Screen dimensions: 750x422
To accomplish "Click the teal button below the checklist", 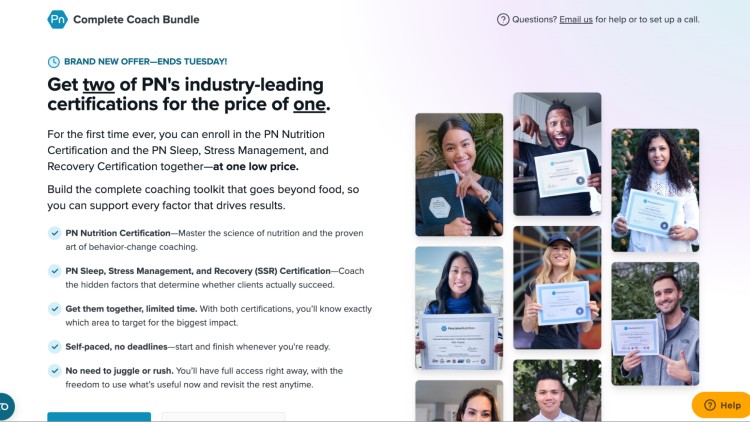I will (99, 417).
